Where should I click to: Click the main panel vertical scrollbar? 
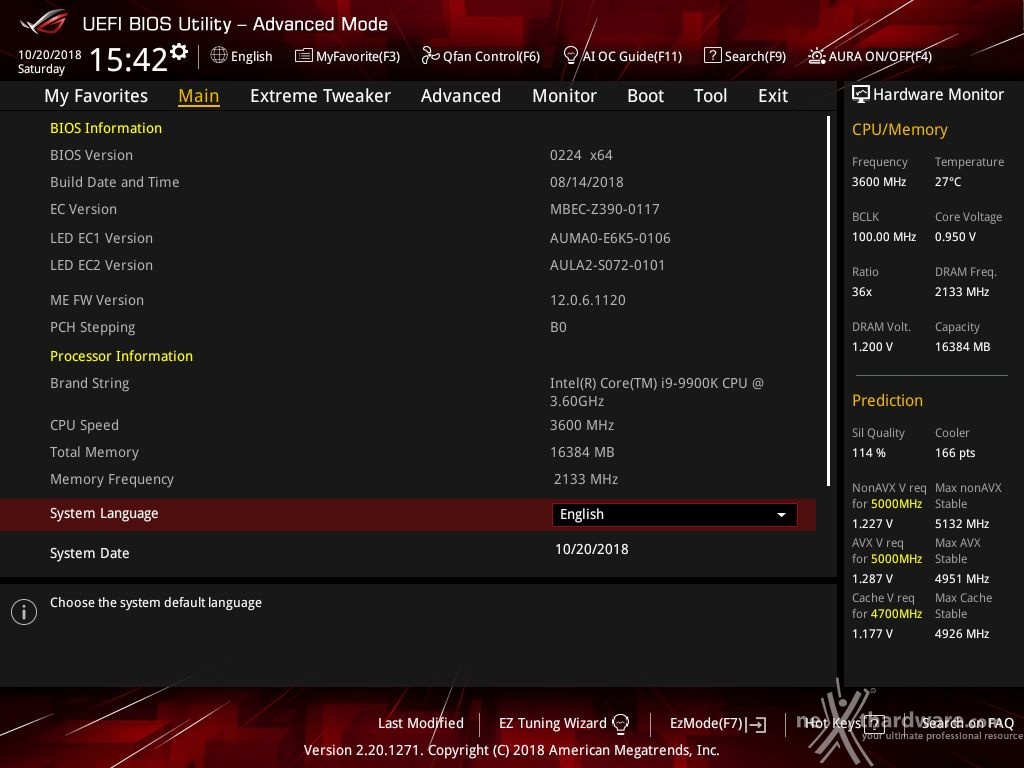click(x=828, y=300)
